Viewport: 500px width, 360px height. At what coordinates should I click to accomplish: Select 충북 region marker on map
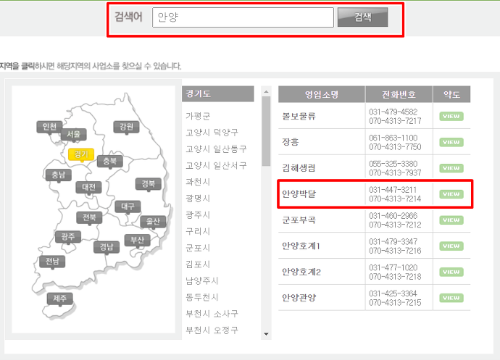[110, 161]
